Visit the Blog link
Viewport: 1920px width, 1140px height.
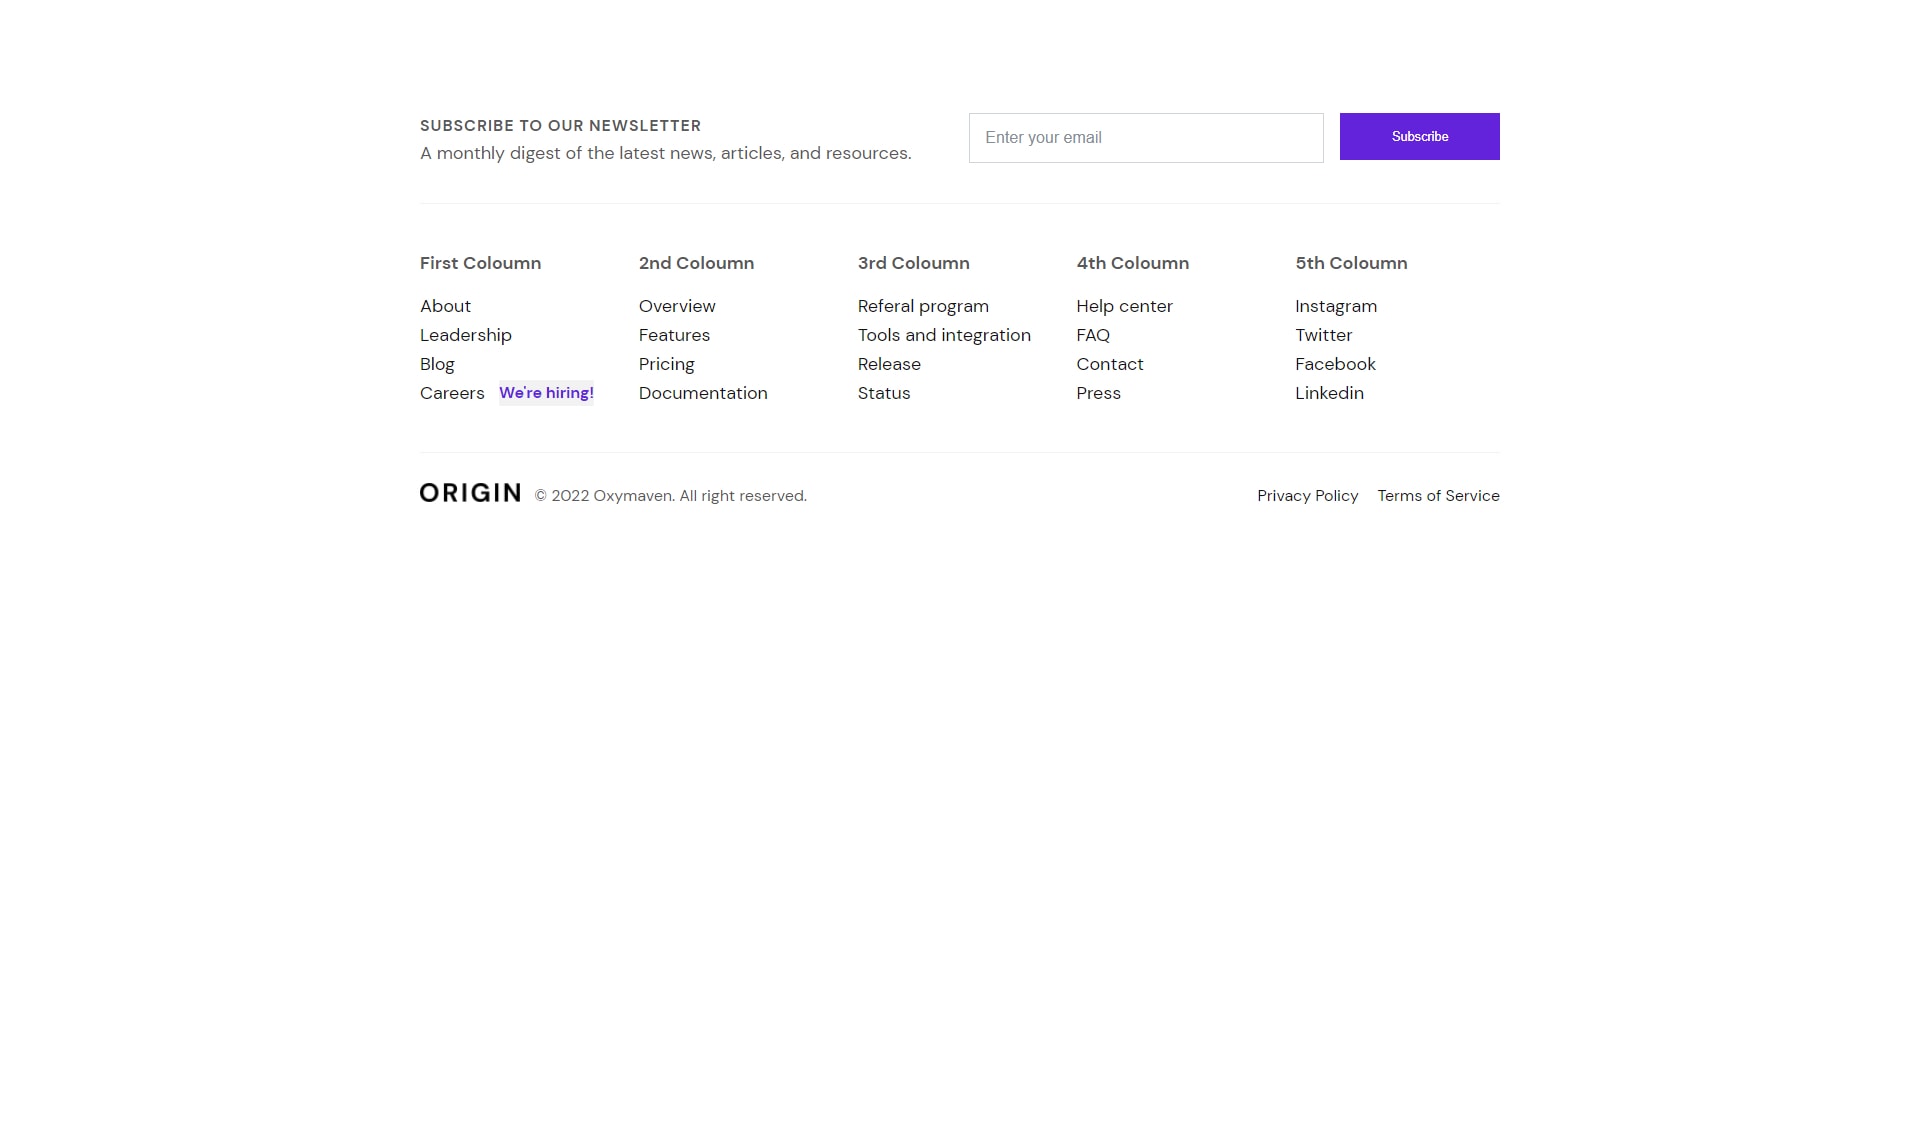click(x=437, y=364)
